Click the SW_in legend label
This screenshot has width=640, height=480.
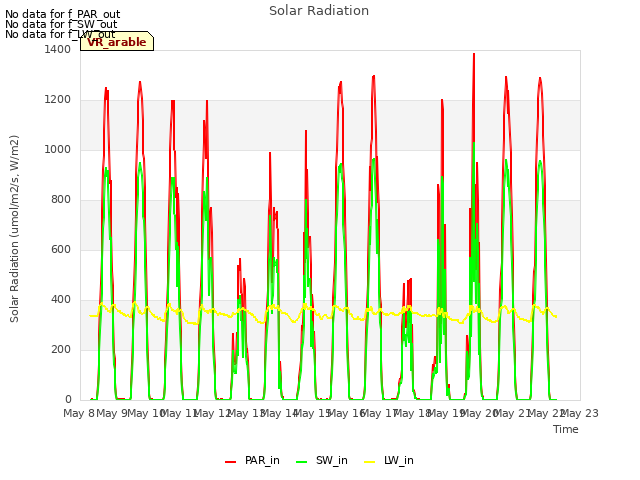tap(331, 460)
